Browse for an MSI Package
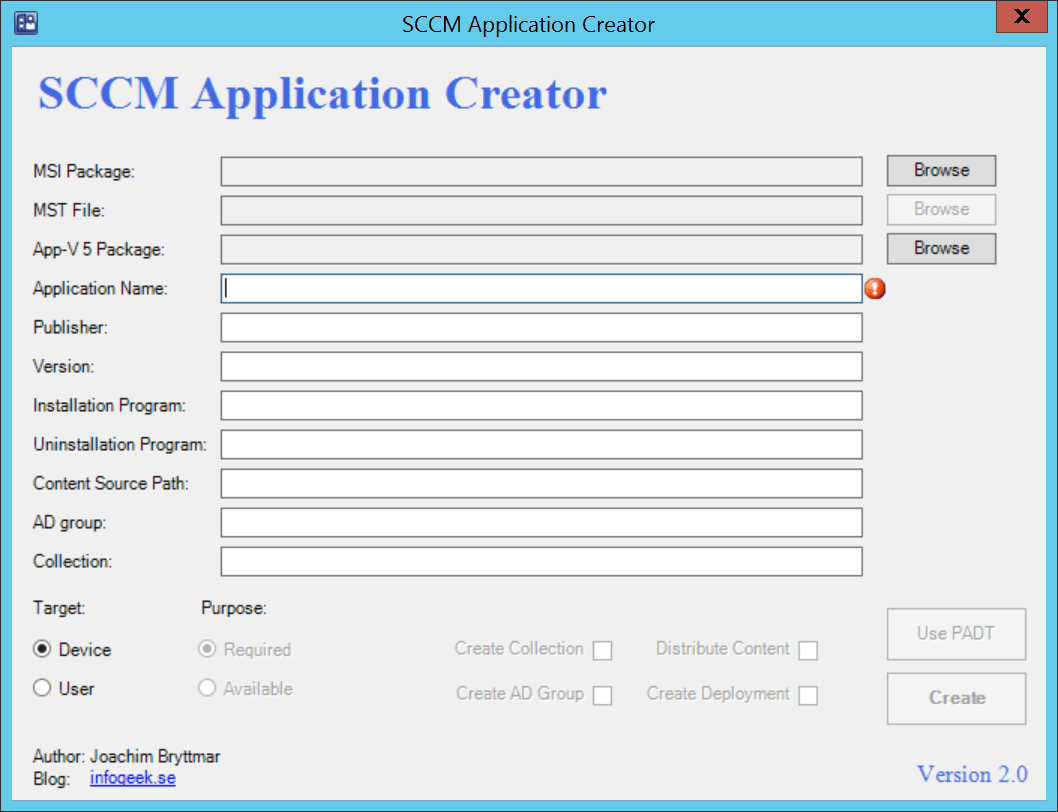Viewport: 1058px width, 812px height. click(x=940, y=170)
